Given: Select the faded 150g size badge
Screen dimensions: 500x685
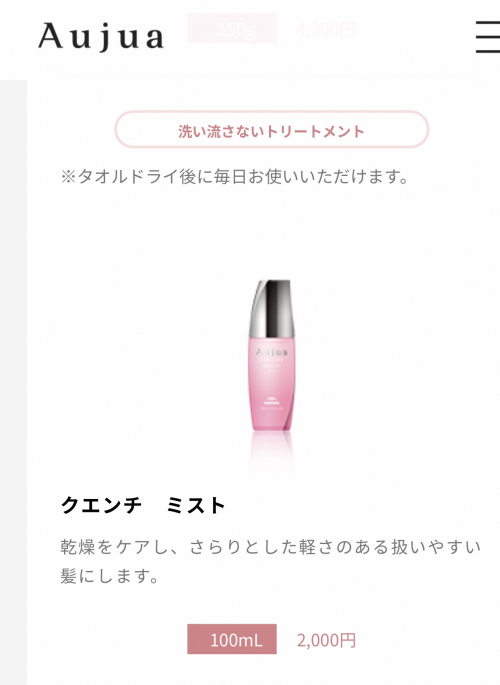Looking at the screenshot, I should [x=232, y=28].
